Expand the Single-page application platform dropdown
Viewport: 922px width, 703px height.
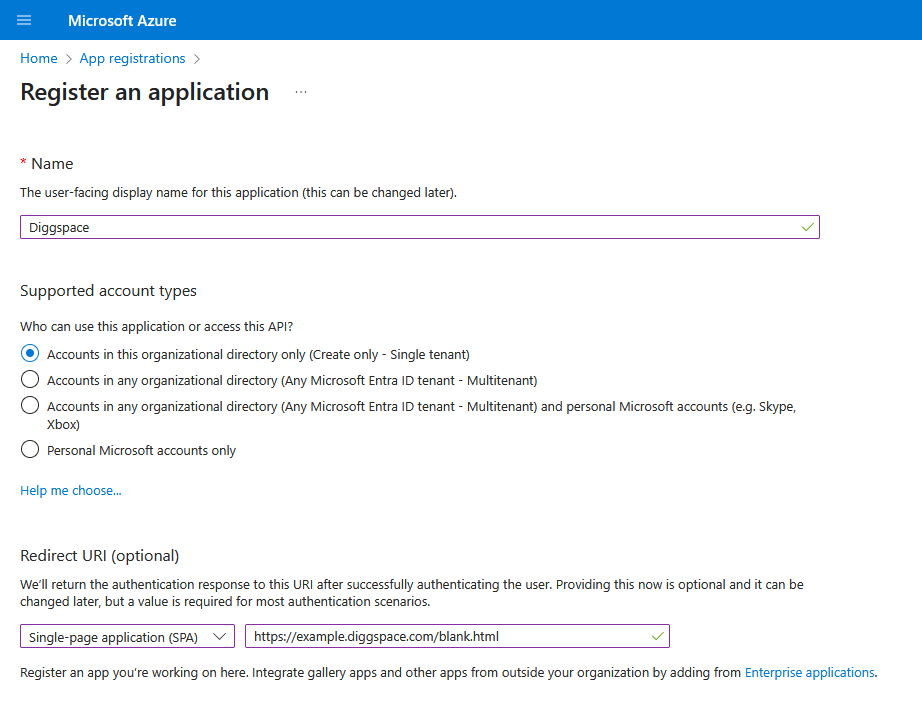pyautogui.click(x=128, y=636)
